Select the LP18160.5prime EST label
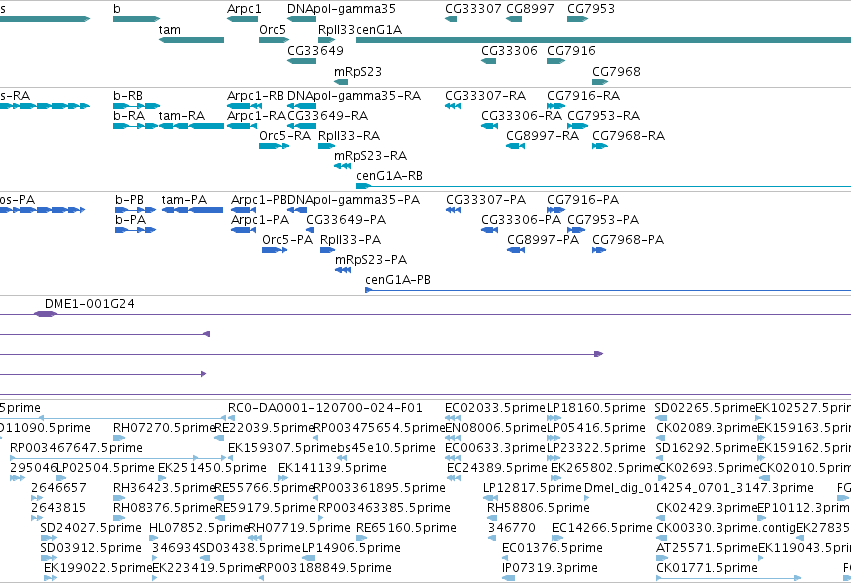Viewport: 851px width, 583px height. [596, 408]
